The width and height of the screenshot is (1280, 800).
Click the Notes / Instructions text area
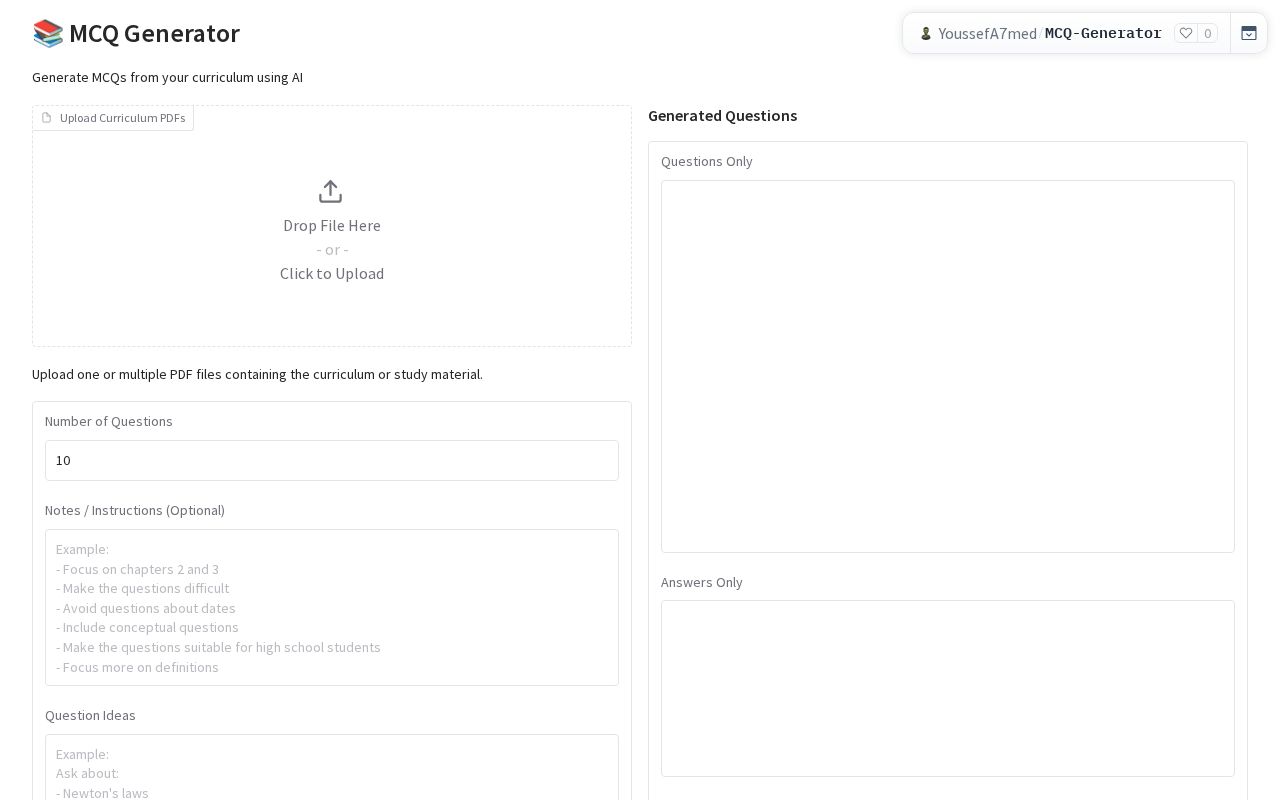pyautogui.click(x=332, y=607)
